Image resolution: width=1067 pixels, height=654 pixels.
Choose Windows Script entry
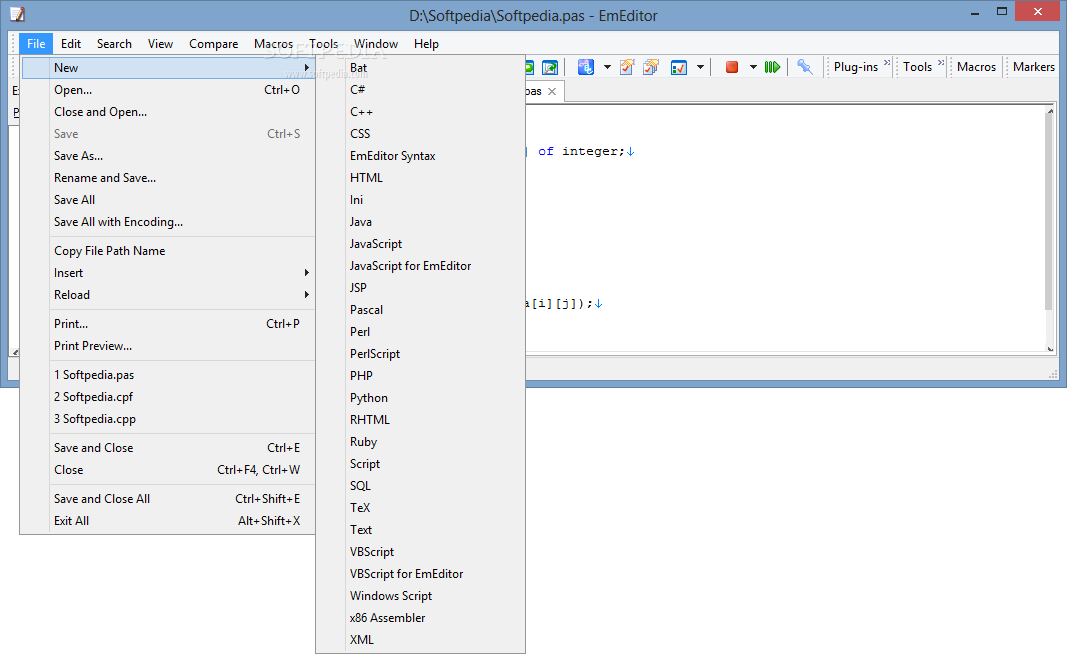[421, 595]
